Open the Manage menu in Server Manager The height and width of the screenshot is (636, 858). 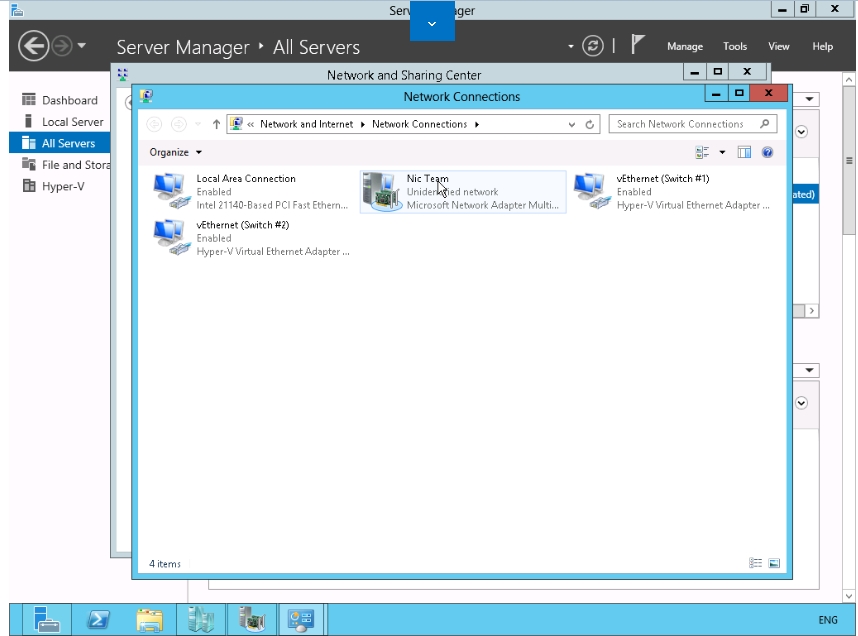point(685,47)
